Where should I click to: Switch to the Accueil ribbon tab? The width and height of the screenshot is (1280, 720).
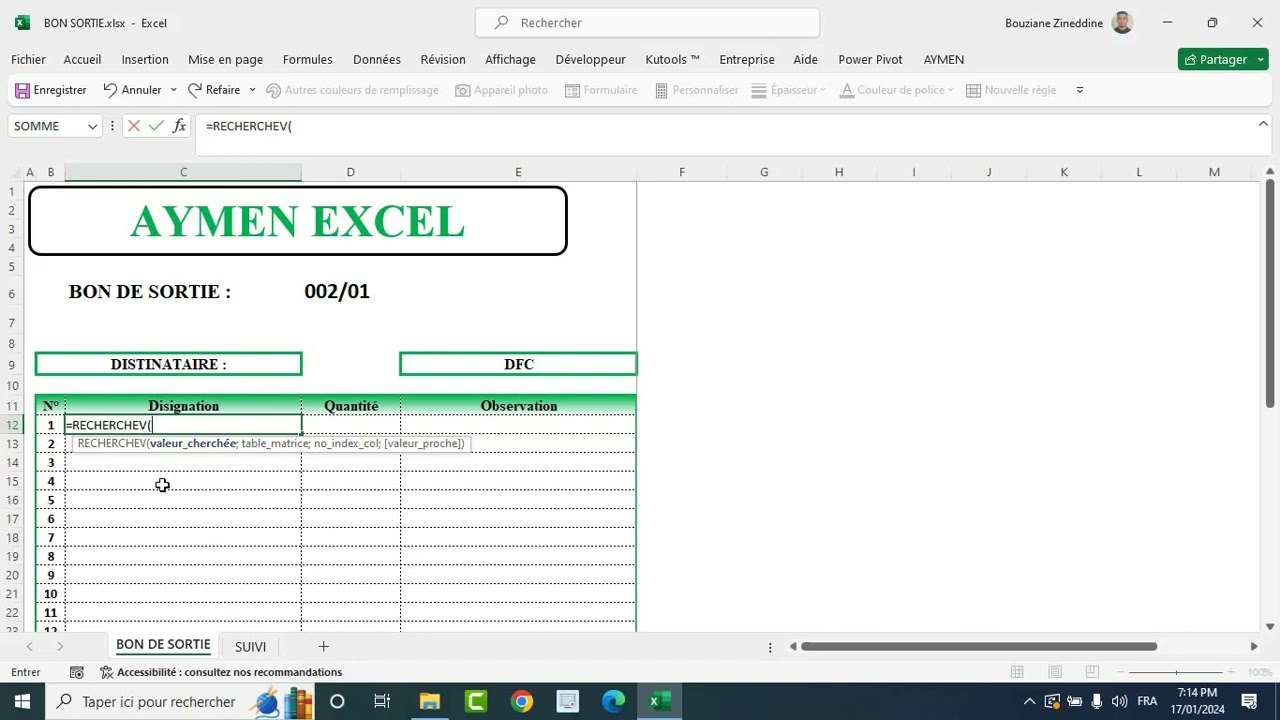82,60
